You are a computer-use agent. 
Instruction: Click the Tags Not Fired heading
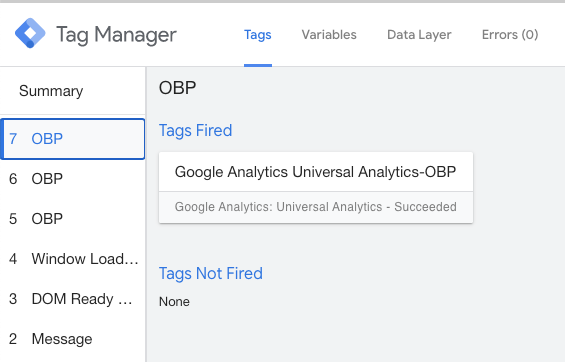[x=211, y=273]
